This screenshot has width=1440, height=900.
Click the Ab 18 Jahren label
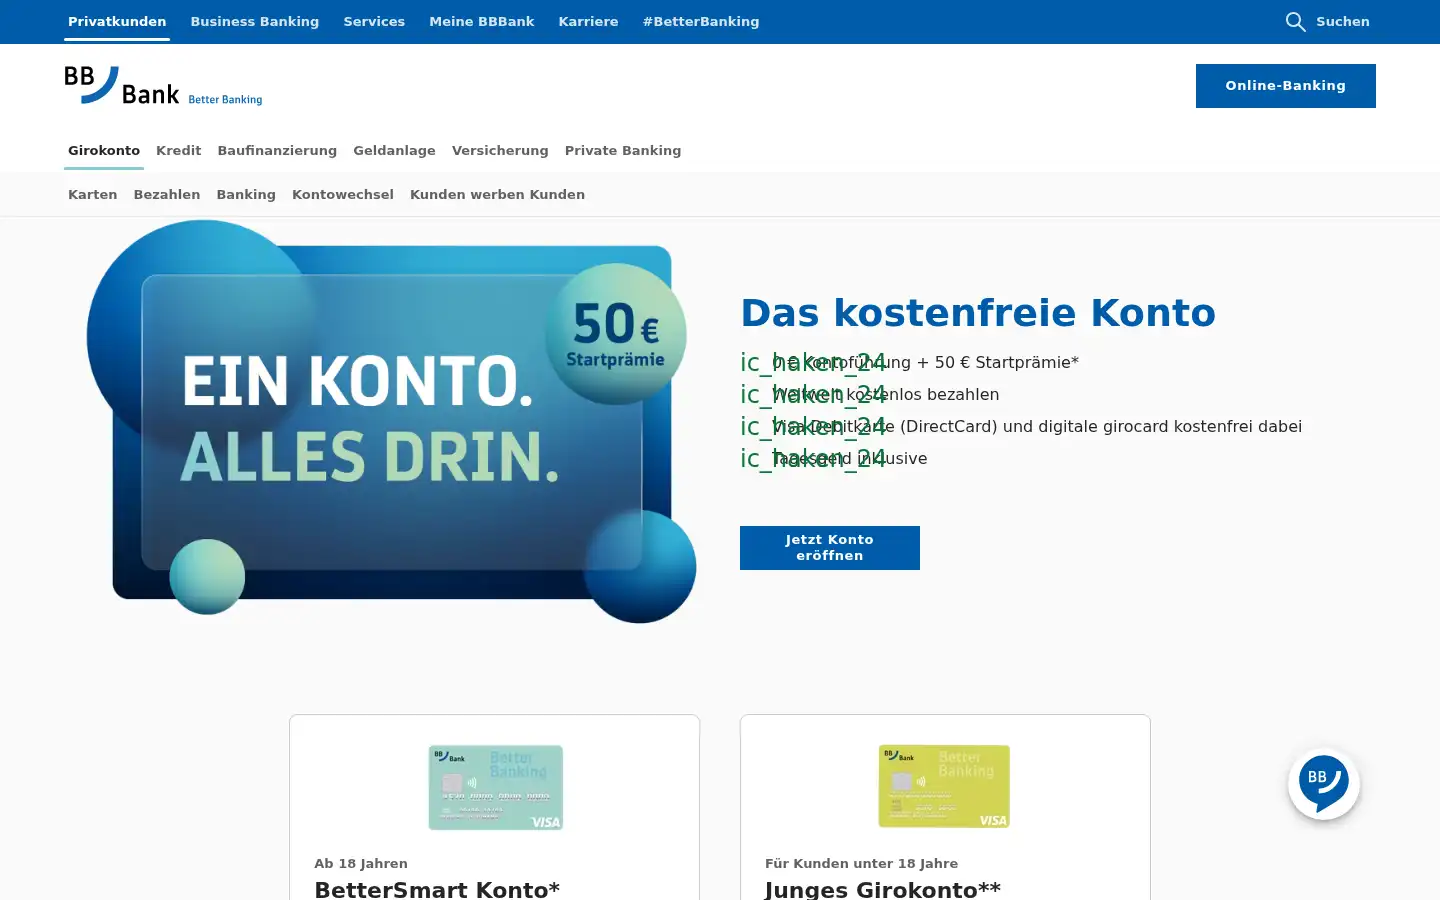pos(361,863)
